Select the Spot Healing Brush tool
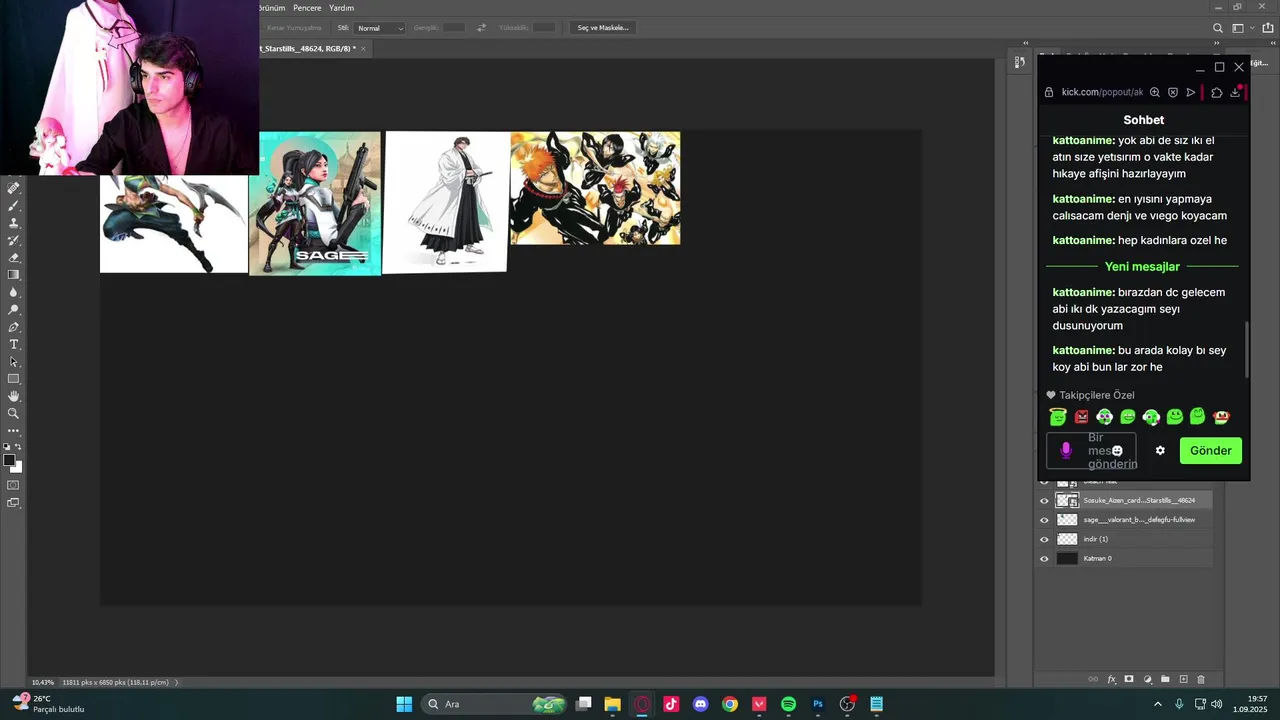 click(x=14, y=188)
